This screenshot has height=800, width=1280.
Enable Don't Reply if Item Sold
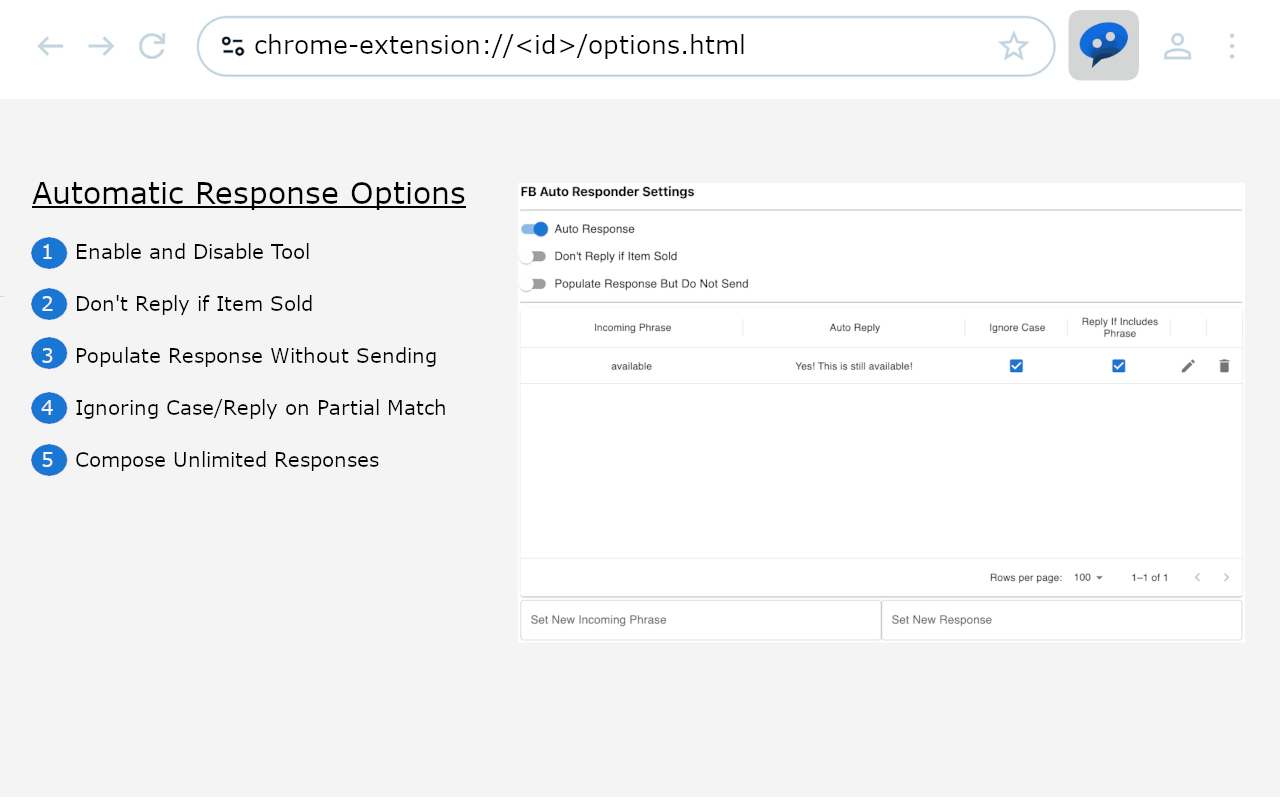point(534,256)
